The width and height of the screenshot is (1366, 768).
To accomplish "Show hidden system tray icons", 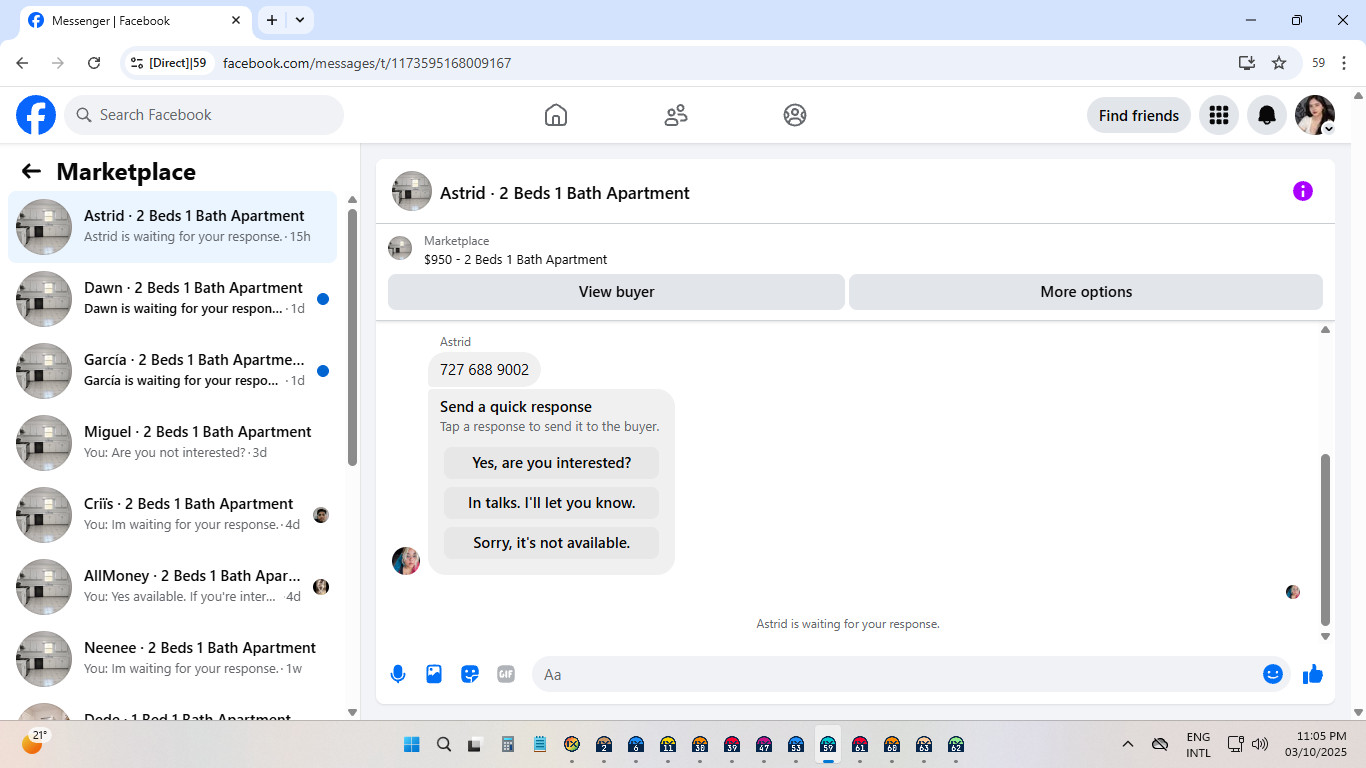I will (1128, 745).
